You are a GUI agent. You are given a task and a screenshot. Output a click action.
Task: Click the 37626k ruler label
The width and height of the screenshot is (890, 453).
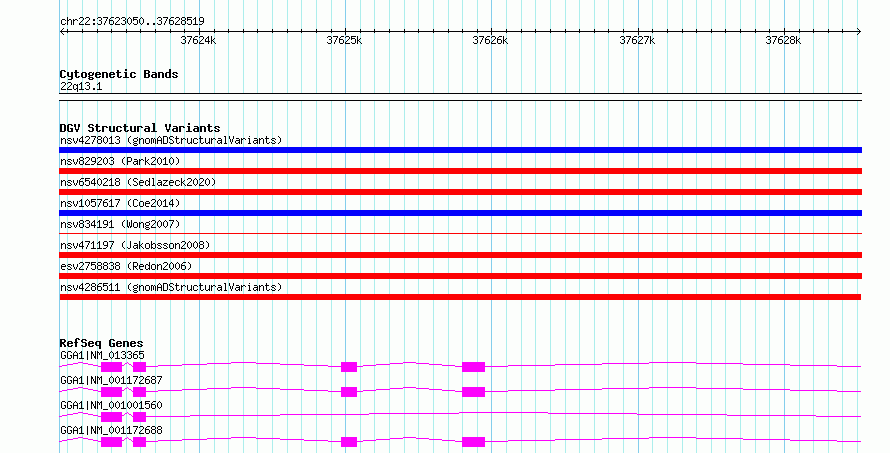coord(490,40)
